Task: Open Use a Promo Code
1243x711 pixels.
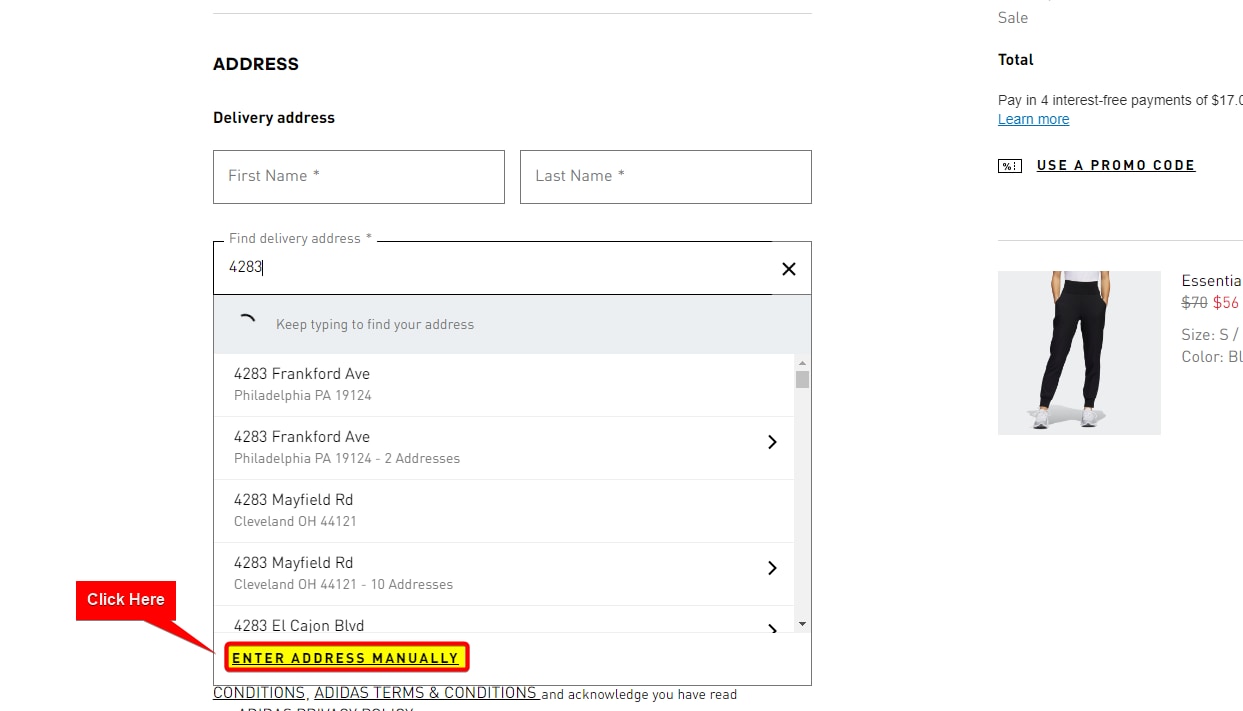Action: point(1116,166)
